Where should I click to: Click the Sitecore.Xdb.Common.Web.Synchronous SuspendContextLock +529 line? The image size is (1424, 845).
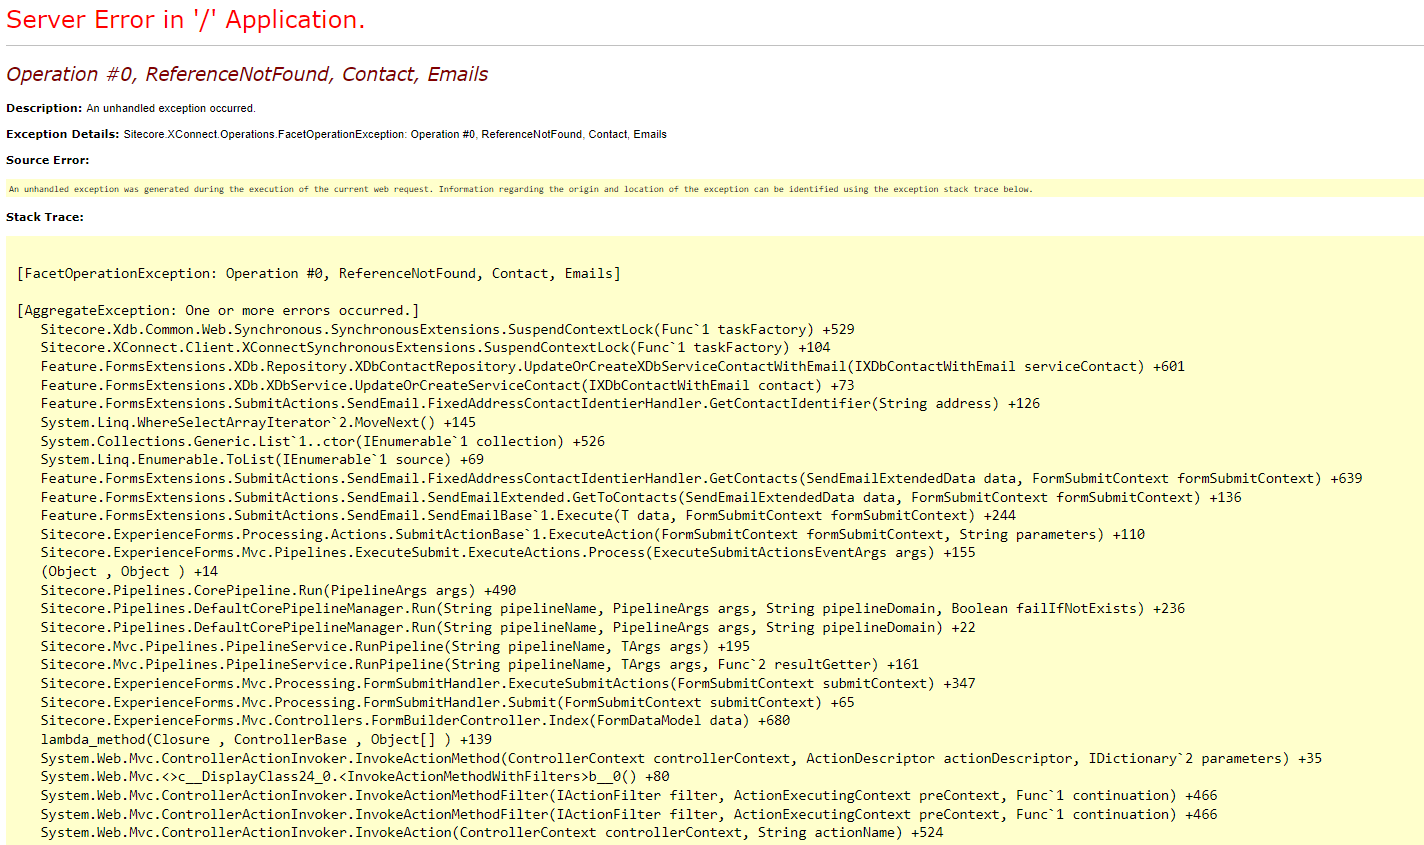pyautogui.click(x=448, y=329)
